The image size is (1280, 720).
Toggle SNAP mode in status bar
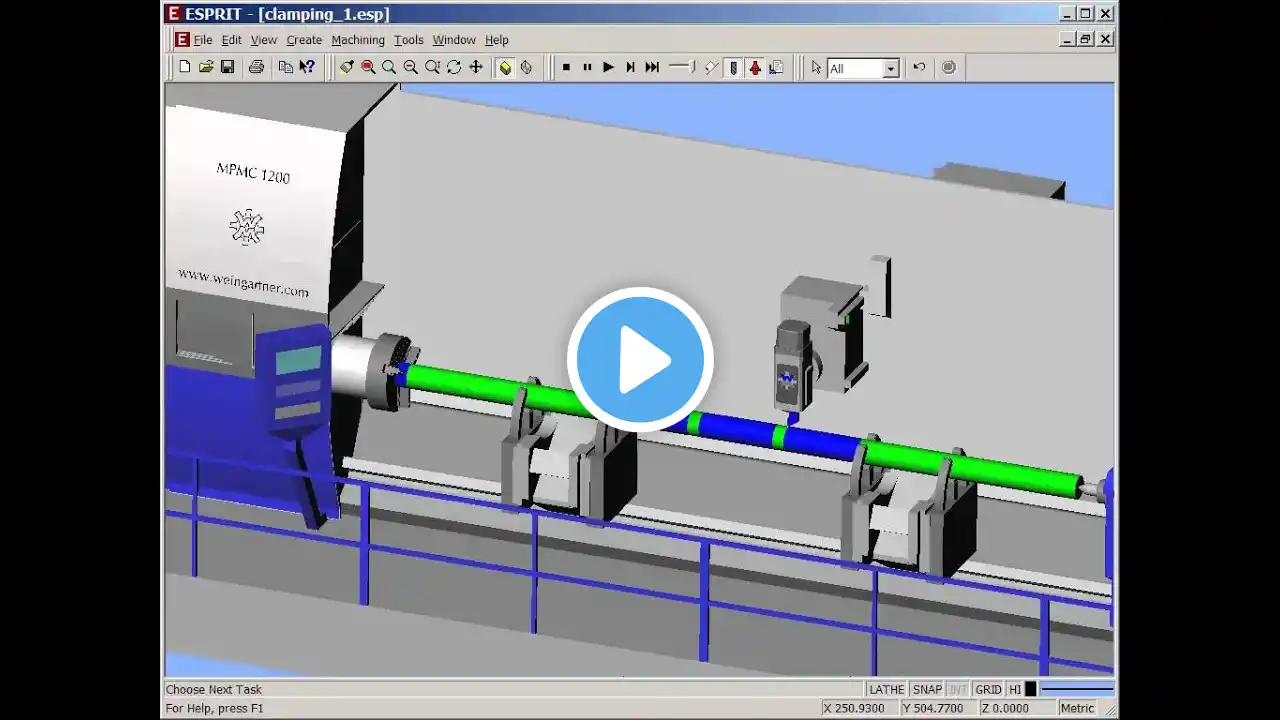927,689
